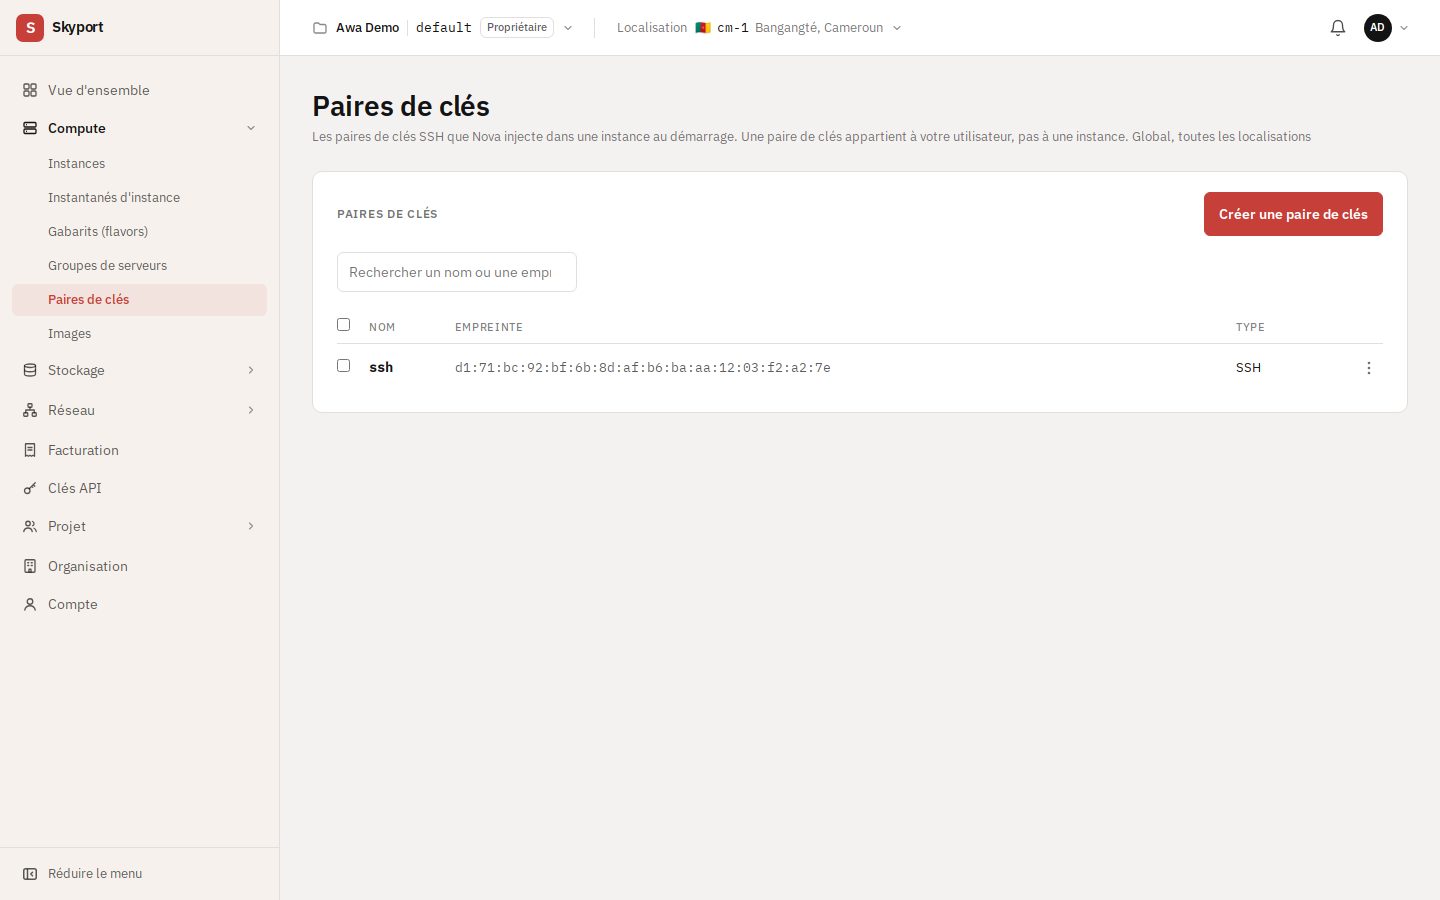Screen dimensions: 1440x900
Task: Open the AD user avatar menu
Action: [x=1378, y=28]
